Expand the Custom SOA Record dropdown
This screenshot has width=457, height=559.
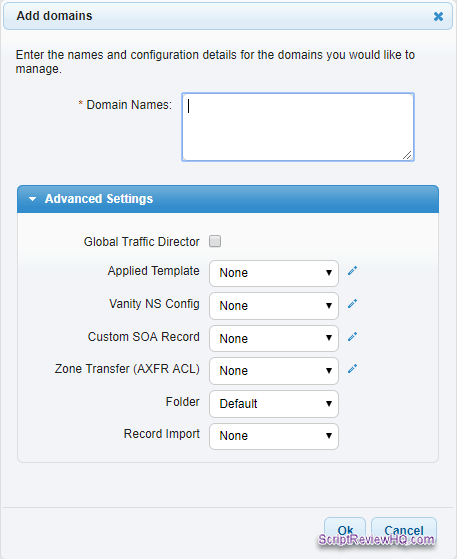pyautogui.click(x=274, y=338)
